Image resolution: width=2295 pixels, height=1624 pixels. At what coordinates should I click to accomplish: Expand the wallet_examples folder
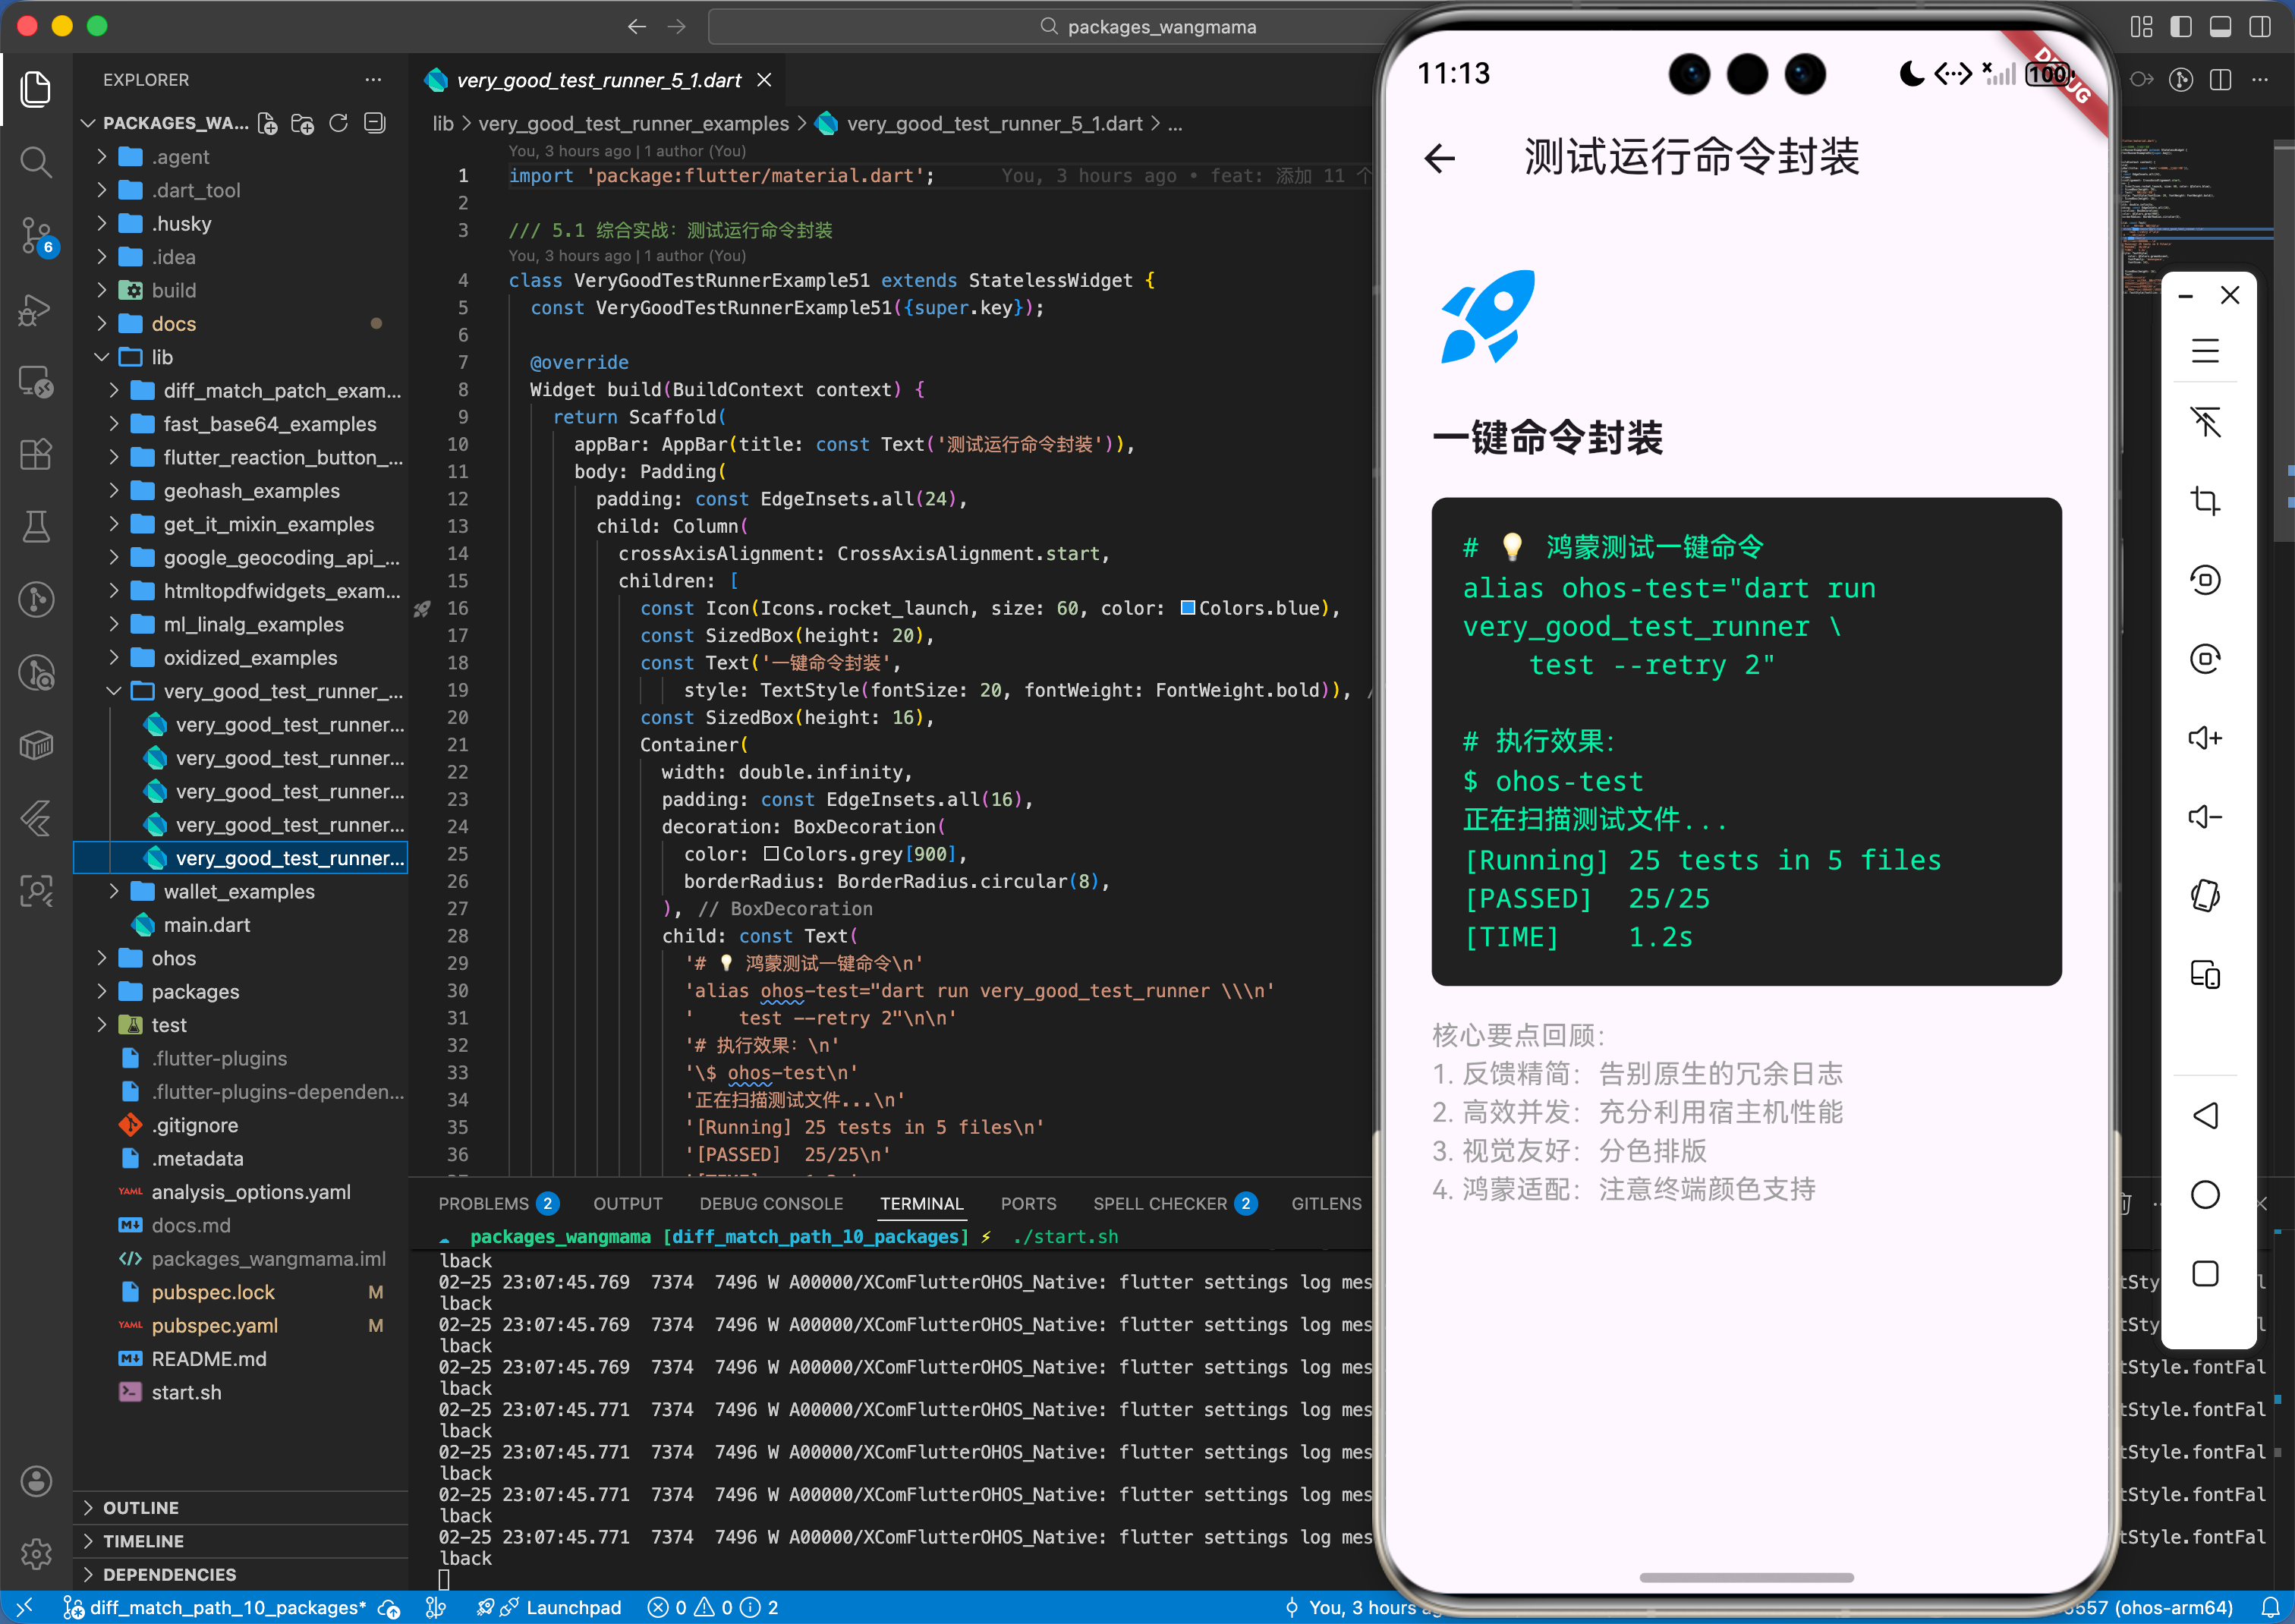pos(238,891)
